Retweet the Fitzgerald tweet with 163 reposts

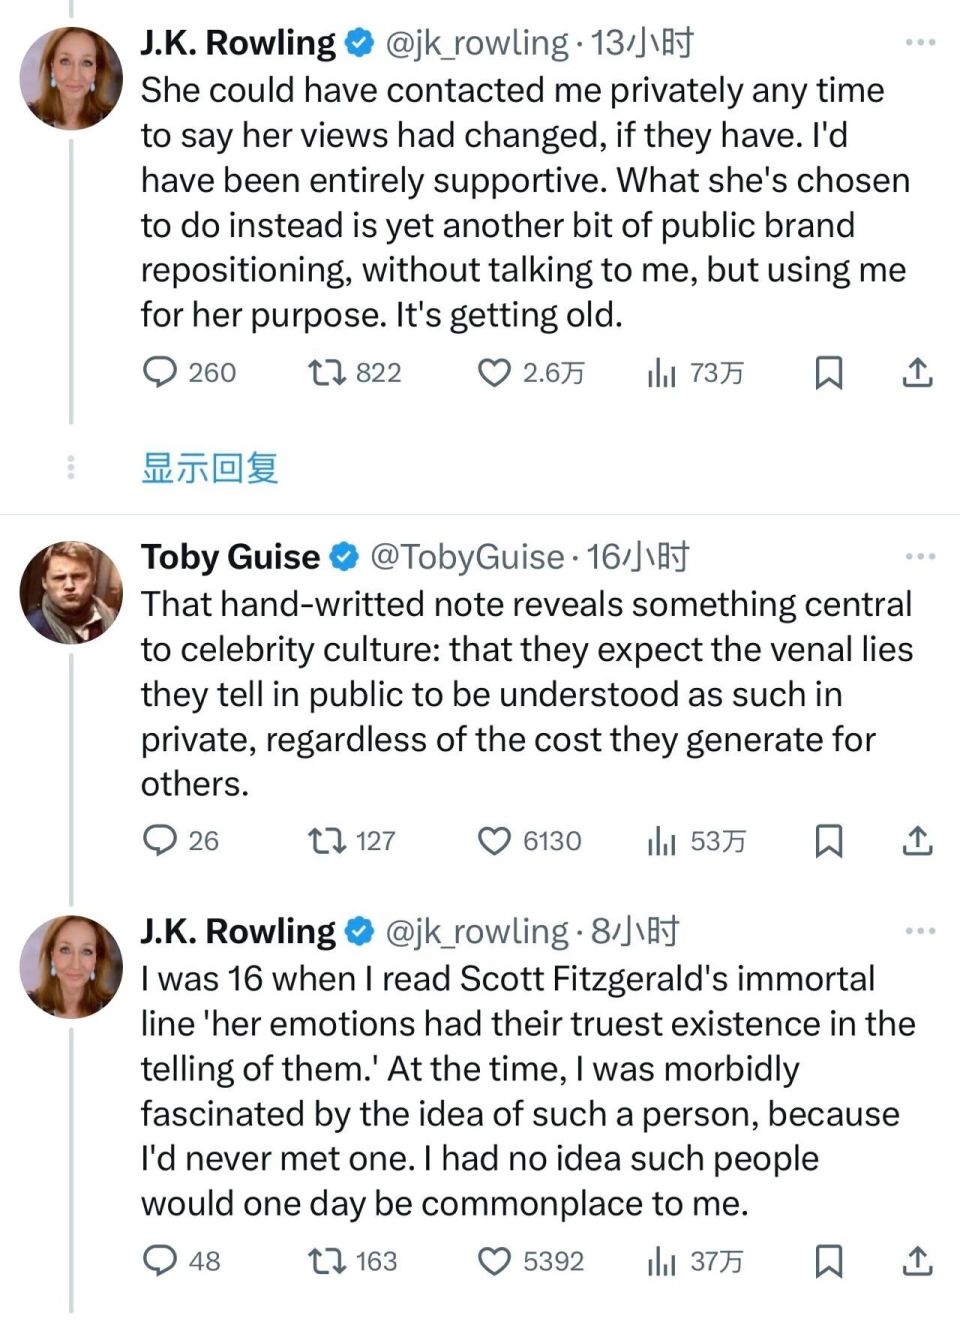(327, 1261)
